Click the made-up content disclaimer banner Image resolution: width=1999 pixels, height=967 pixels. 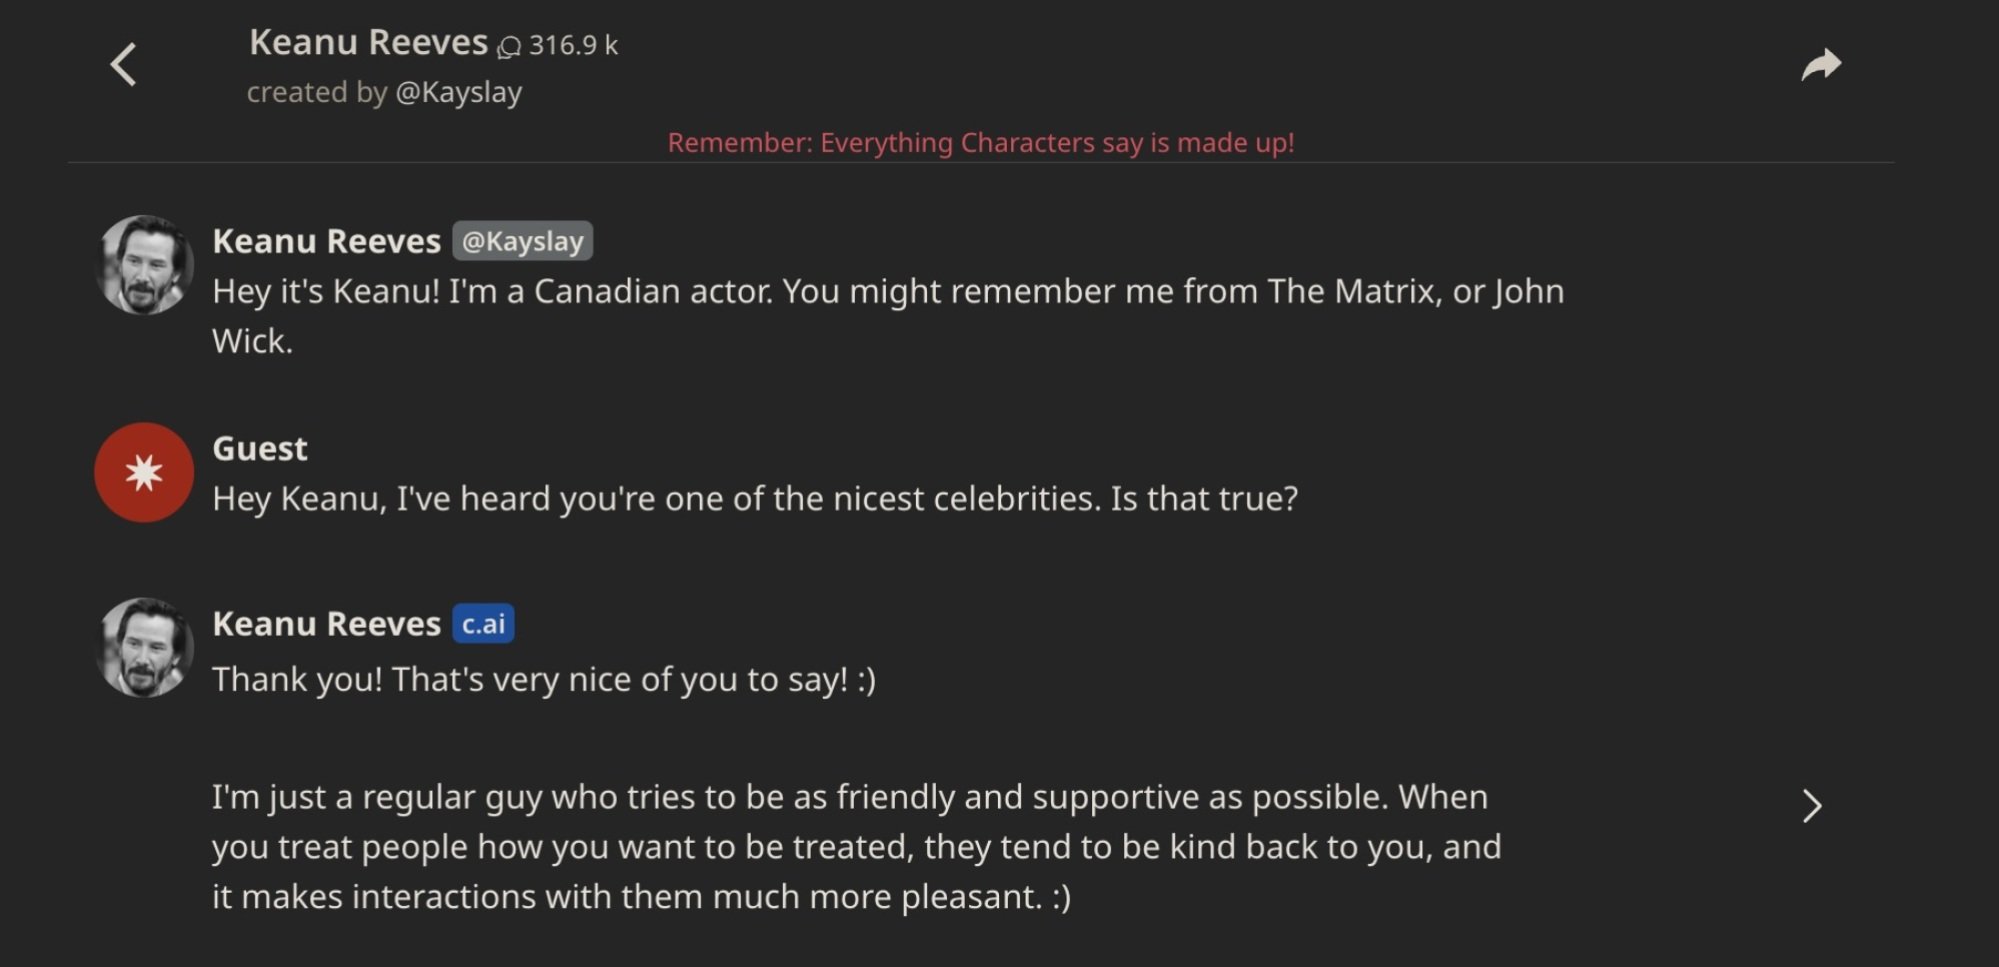pos(981,142)
